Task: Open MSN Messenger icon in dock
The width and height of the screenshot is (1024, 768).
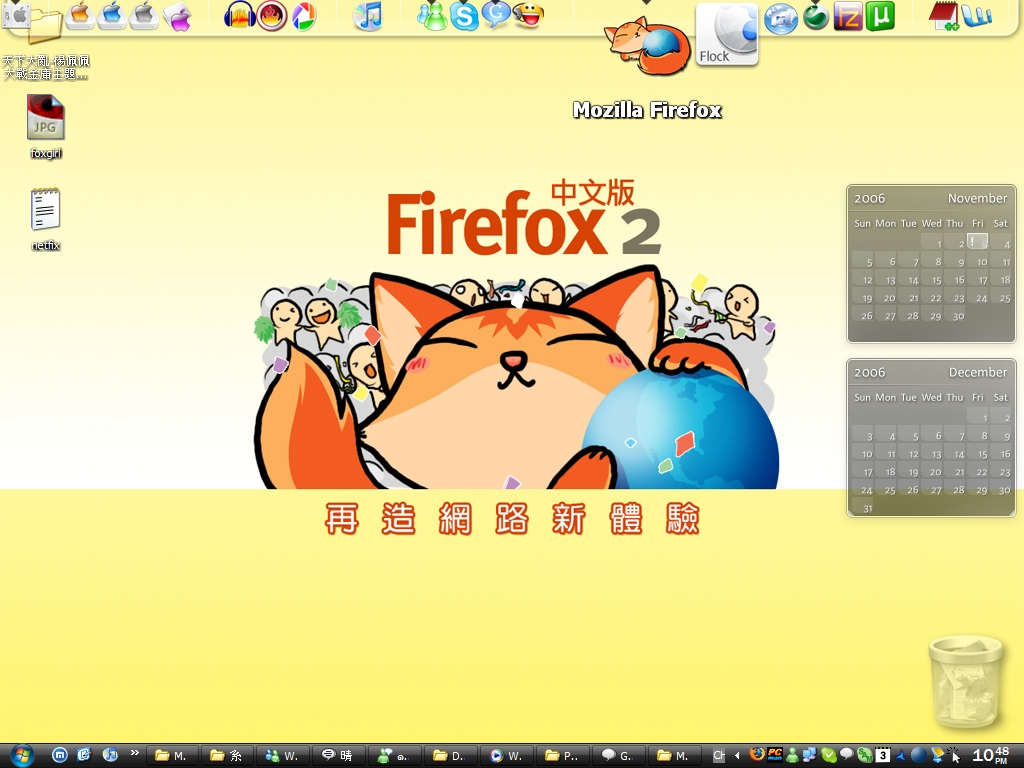Action: (432, 15)
